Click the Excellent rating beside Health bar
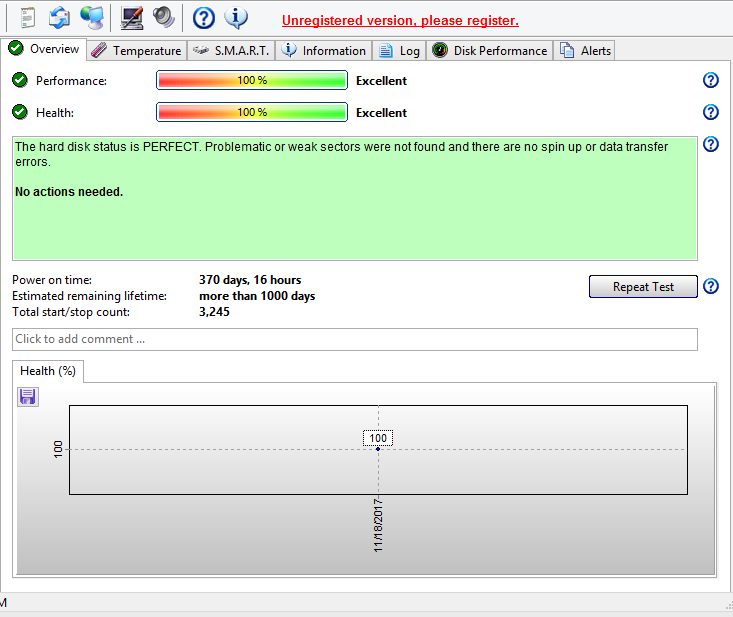The height and width of the screenshot is (617, 733). [x=381, y=113]
